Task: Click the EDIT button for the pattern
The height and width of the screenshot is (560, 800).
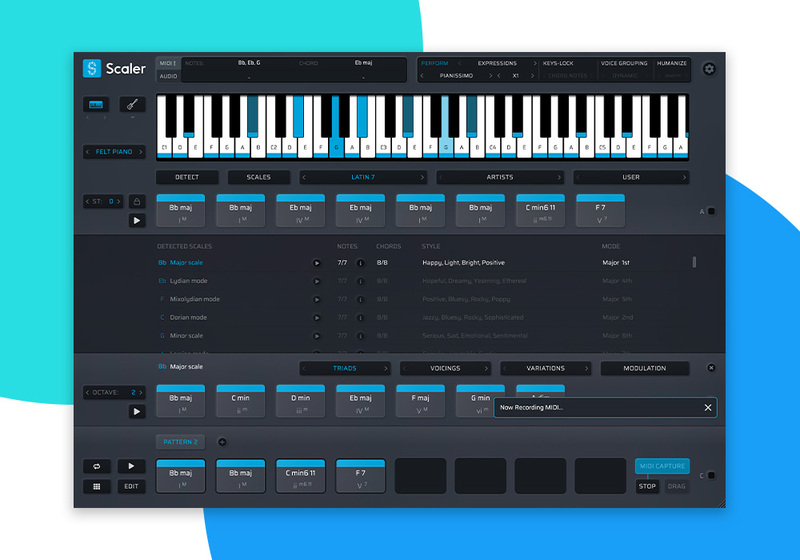Action: pyautogui.click(x=131, y=487)
